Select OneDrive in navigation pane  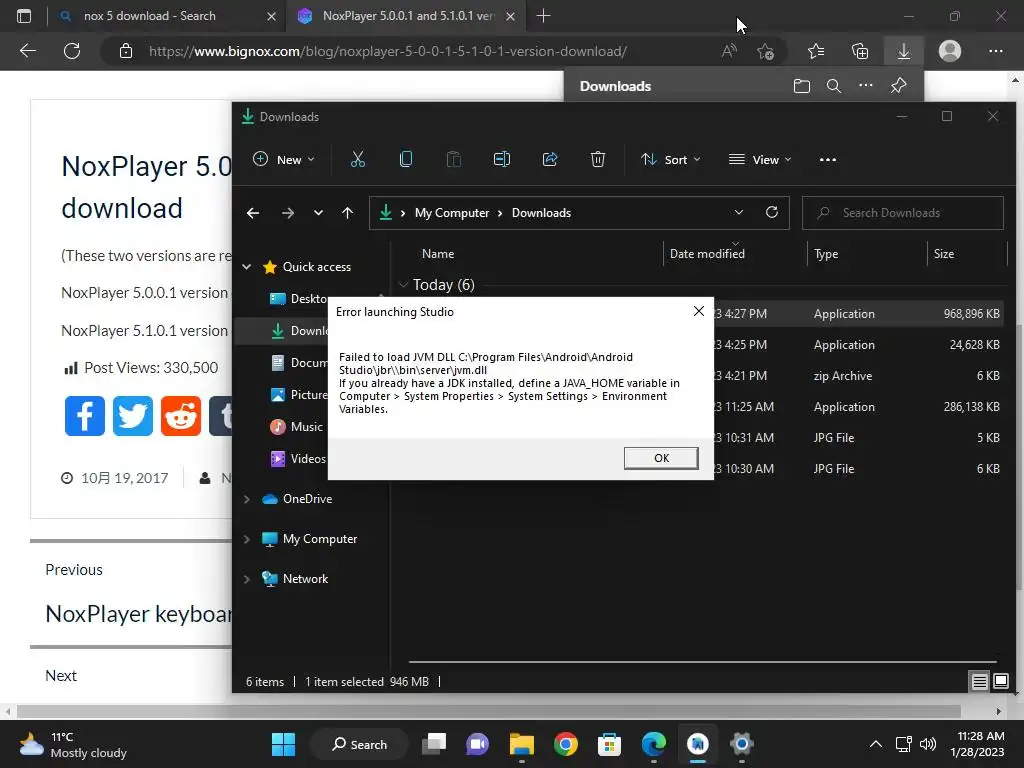click(x=307, y=499)
